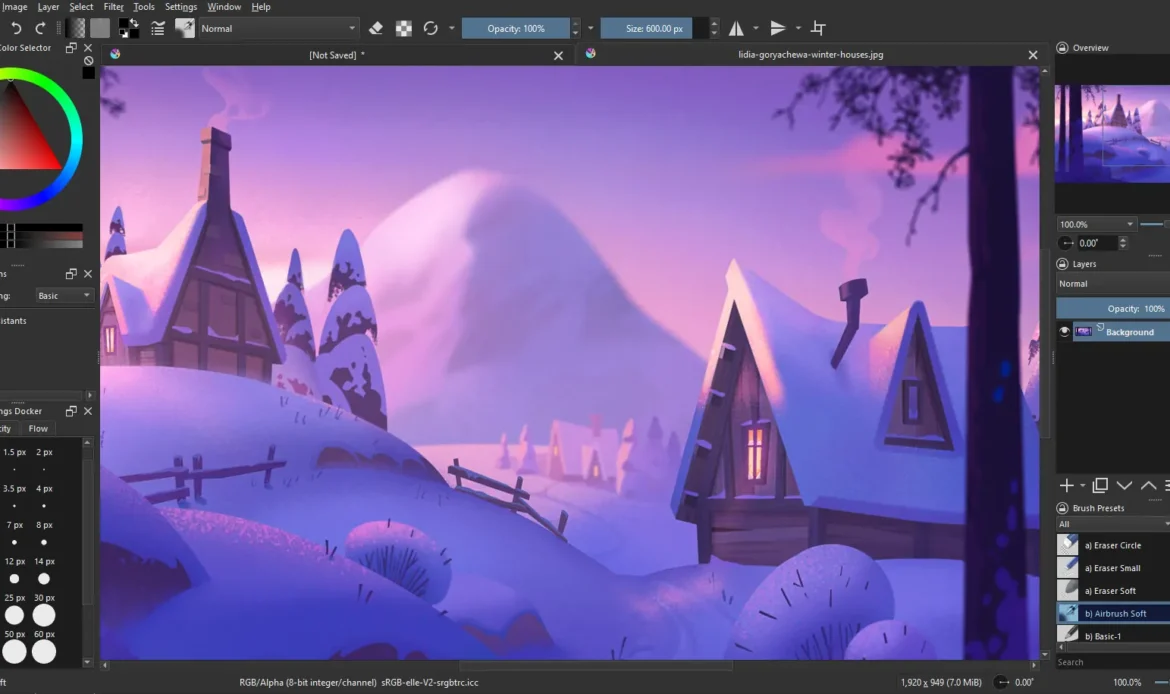This screenshot has width=1170, height=694.
Task: Hide the Background layer with eye icon
Action: click(1064, 332)
